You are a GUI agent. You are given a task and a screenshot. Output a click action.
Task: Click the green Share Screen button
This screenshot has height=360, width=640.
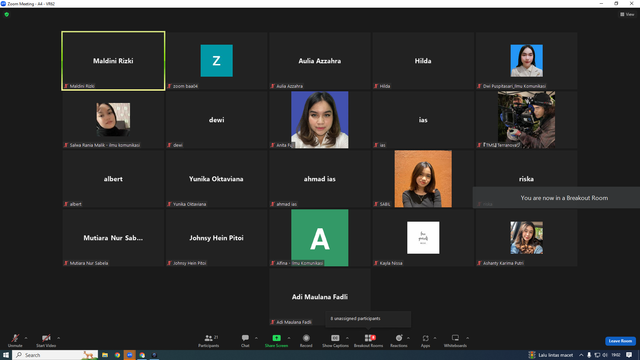[276, 340]
